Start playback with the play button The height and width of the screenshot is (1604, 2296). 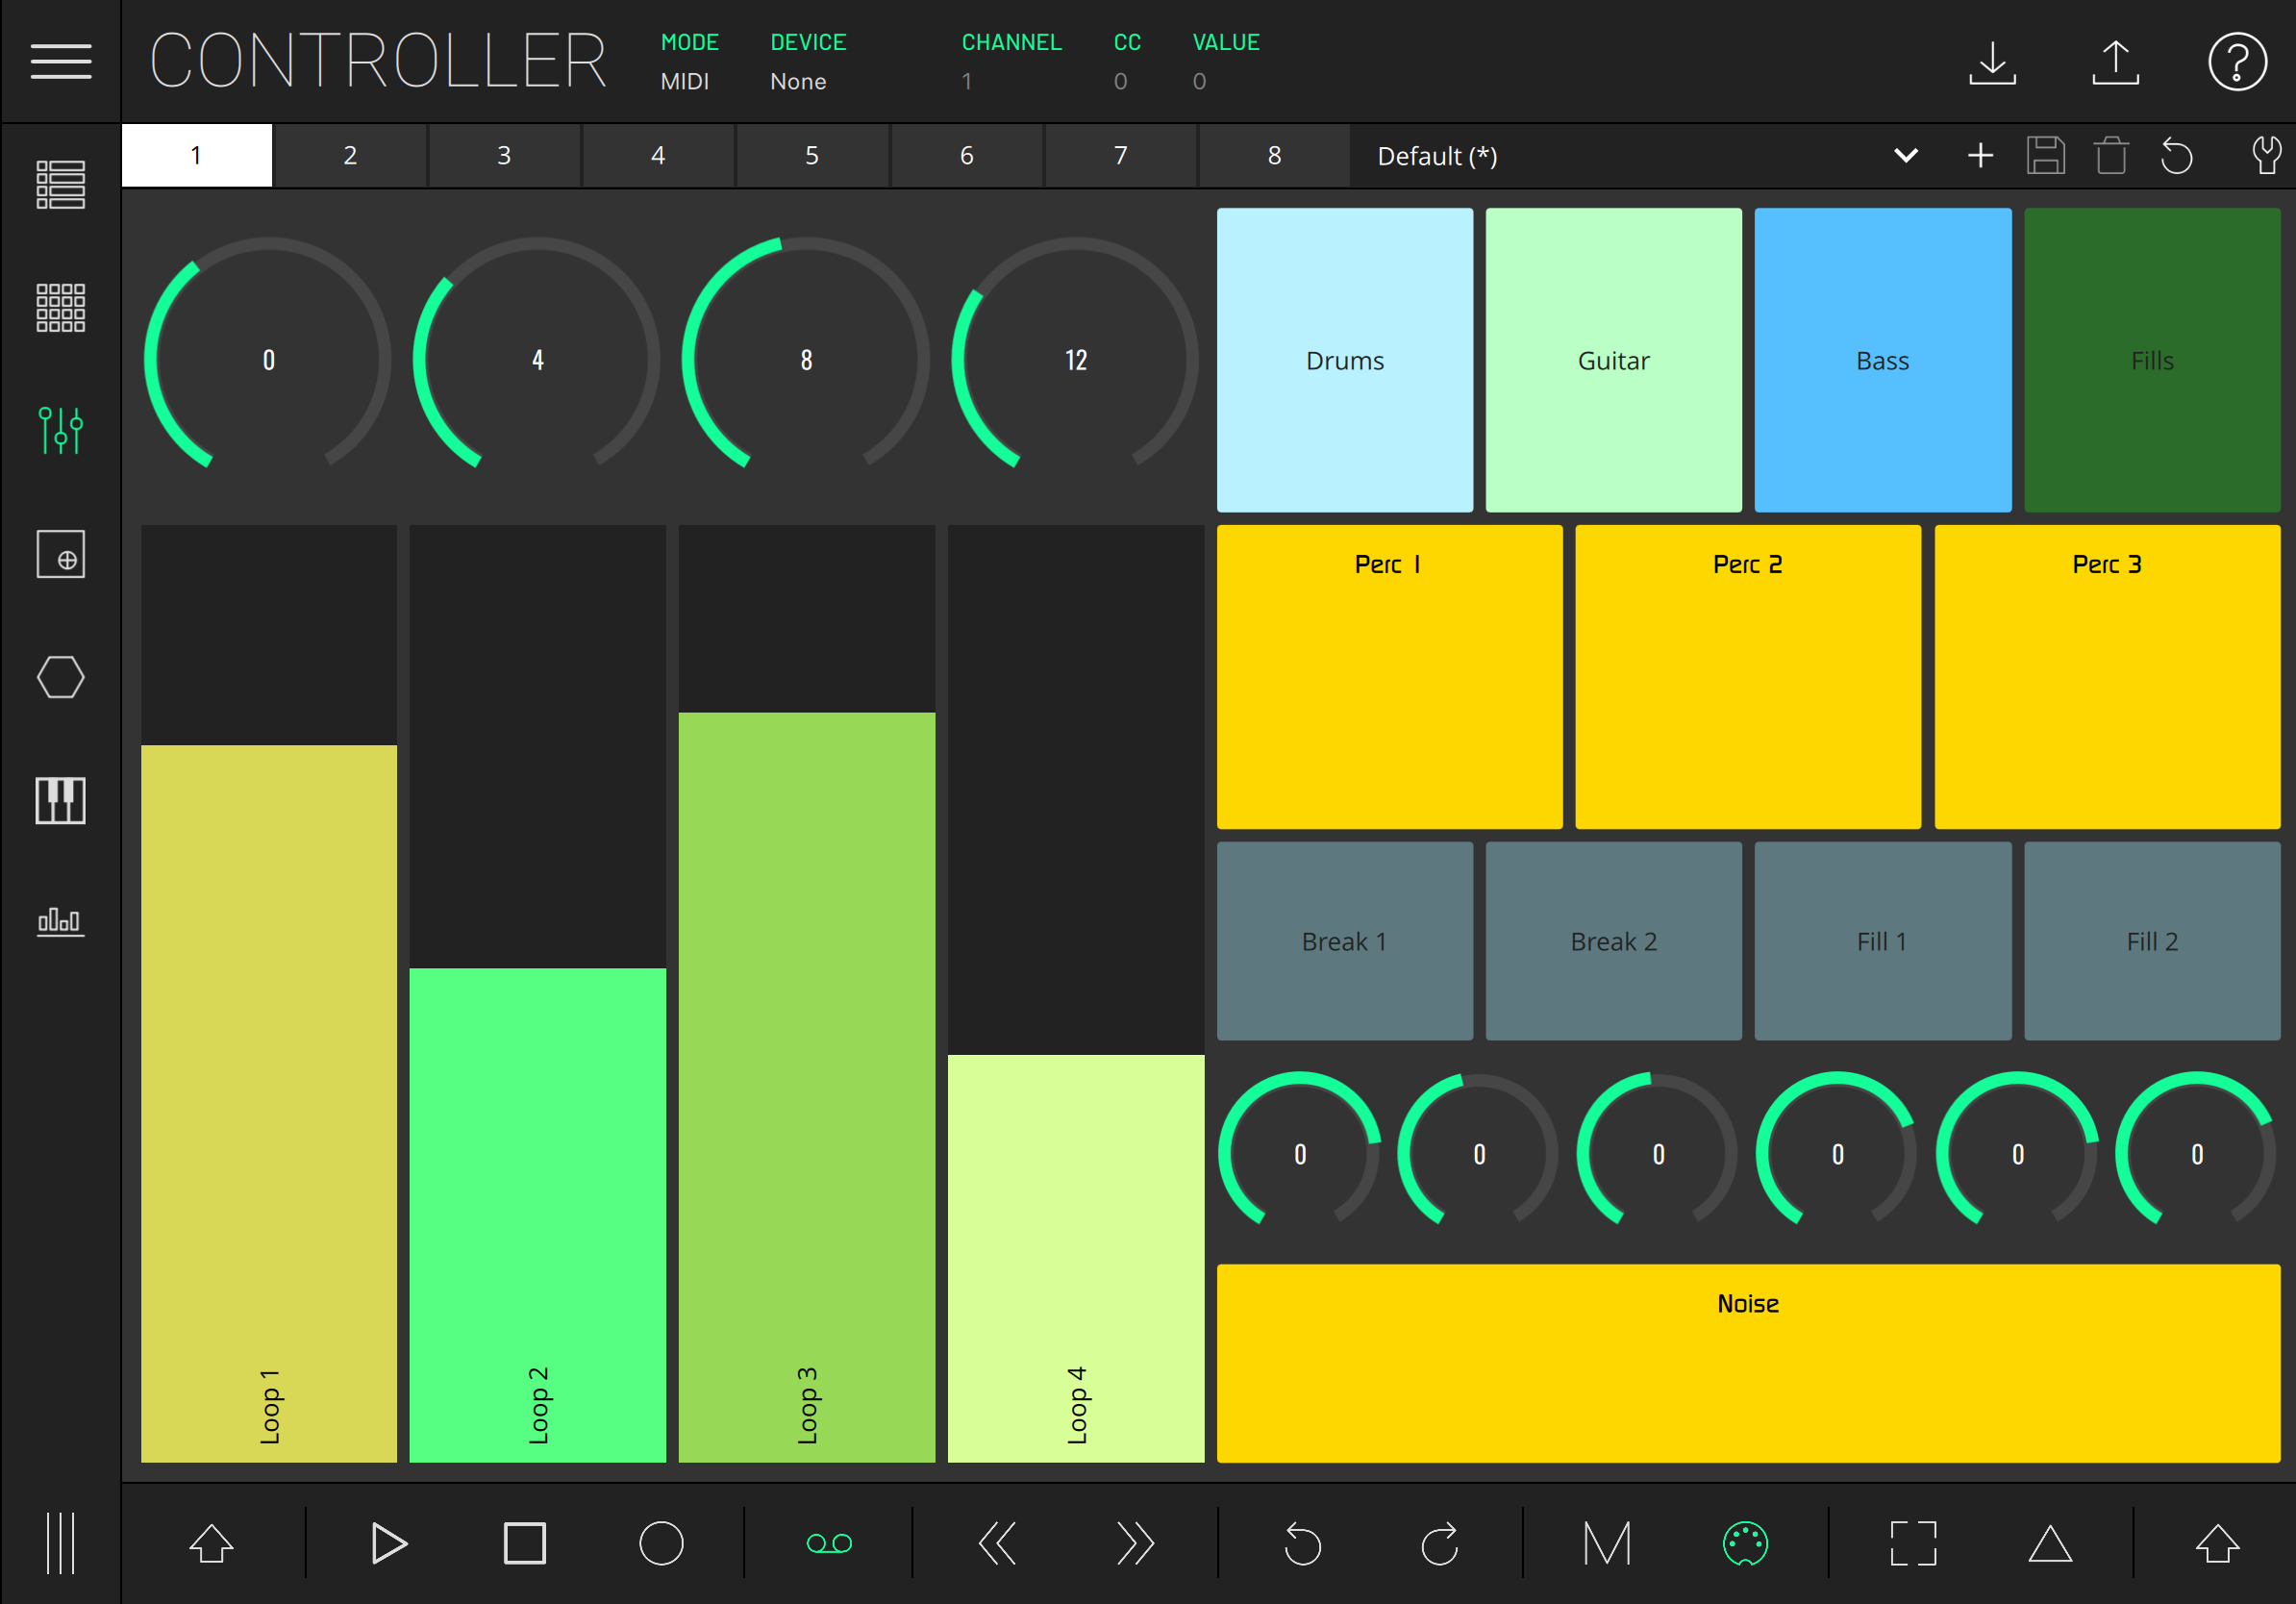(x=388, y=1543)
